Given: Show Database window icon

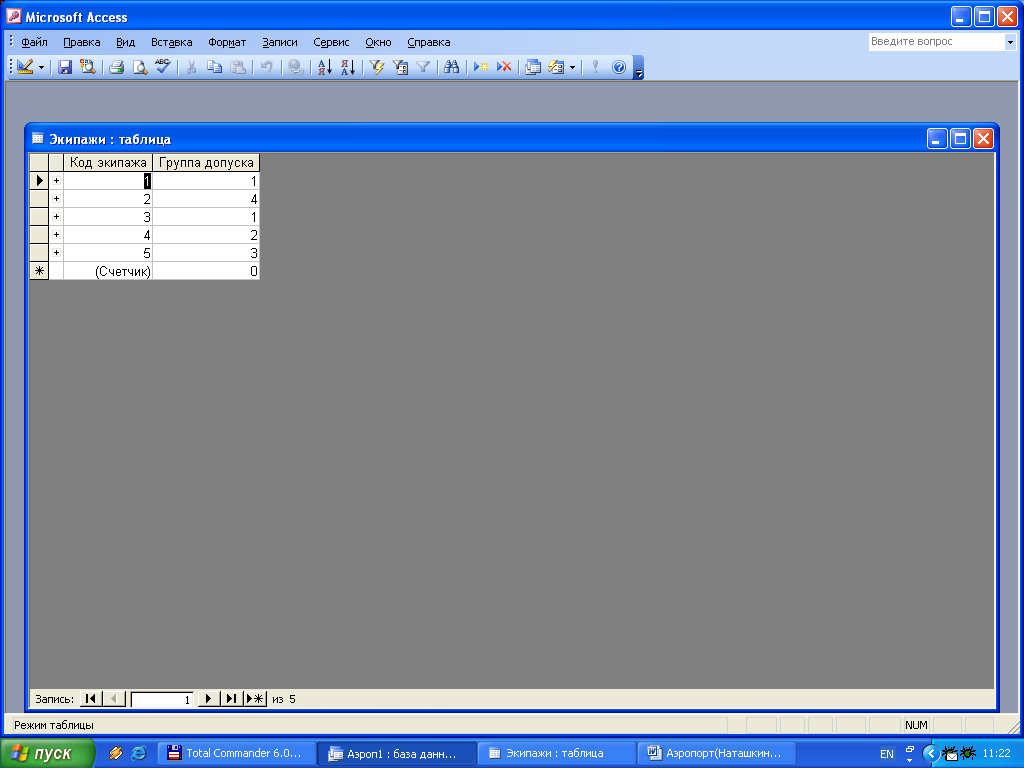Looking at the screenshot, I should coord(533,67).
